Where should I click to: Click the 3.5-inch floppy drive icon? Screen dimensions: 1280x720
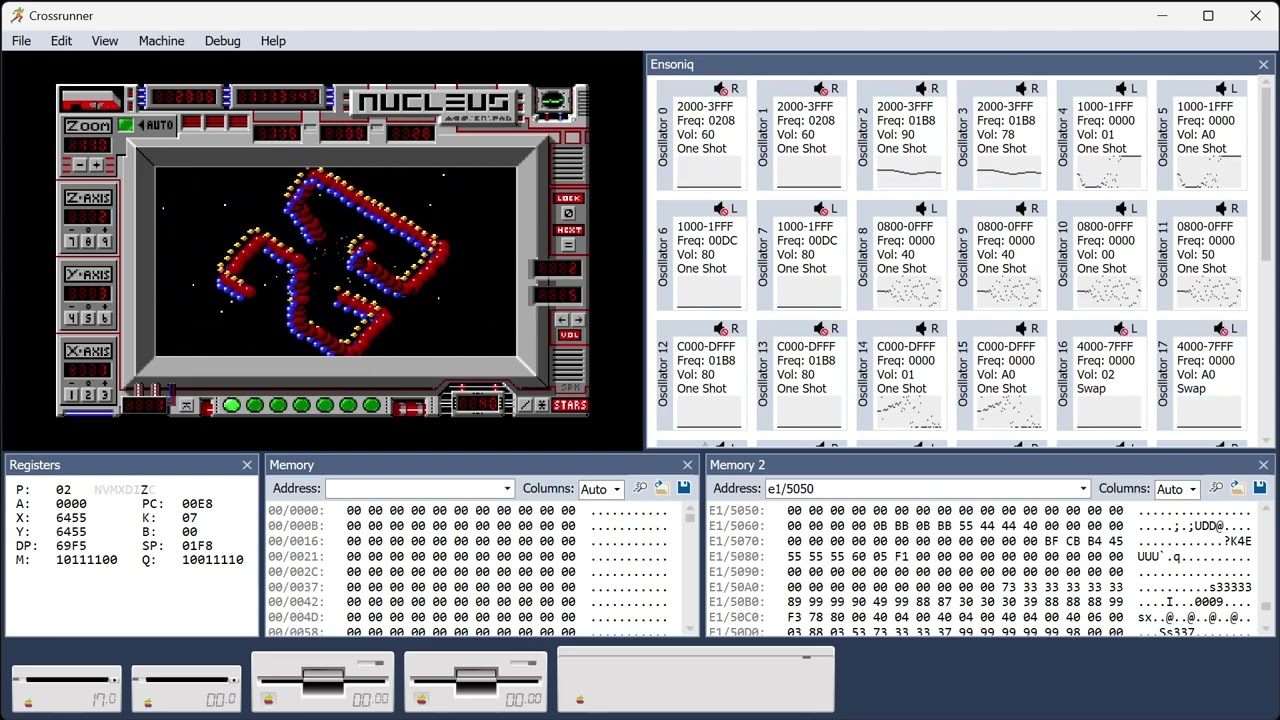(323, 680)
